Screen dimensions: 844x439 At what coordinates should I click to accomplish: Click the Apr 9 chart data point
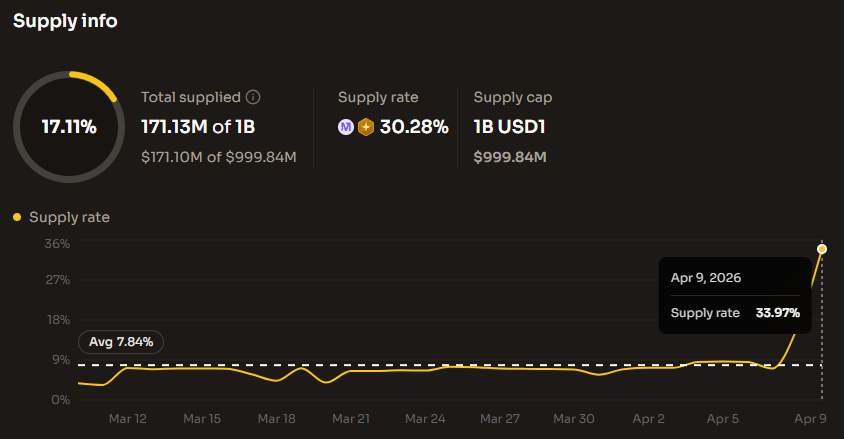point(821,249)
